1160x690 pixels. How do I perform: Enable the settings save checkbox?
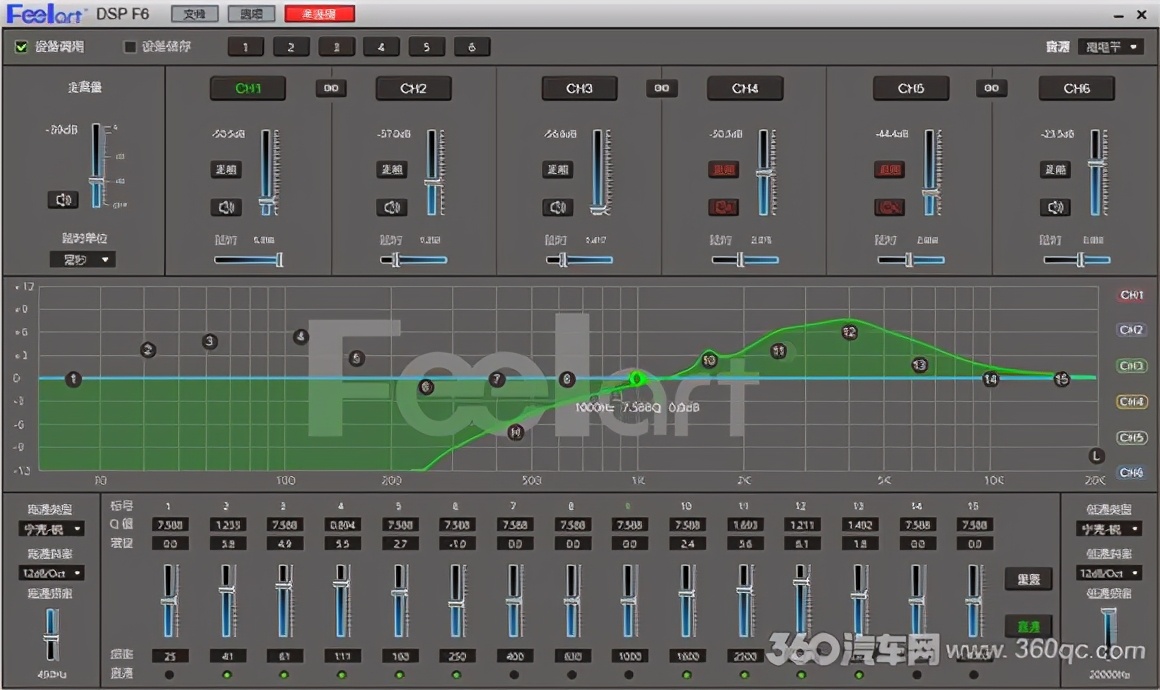tap(128, 46)
